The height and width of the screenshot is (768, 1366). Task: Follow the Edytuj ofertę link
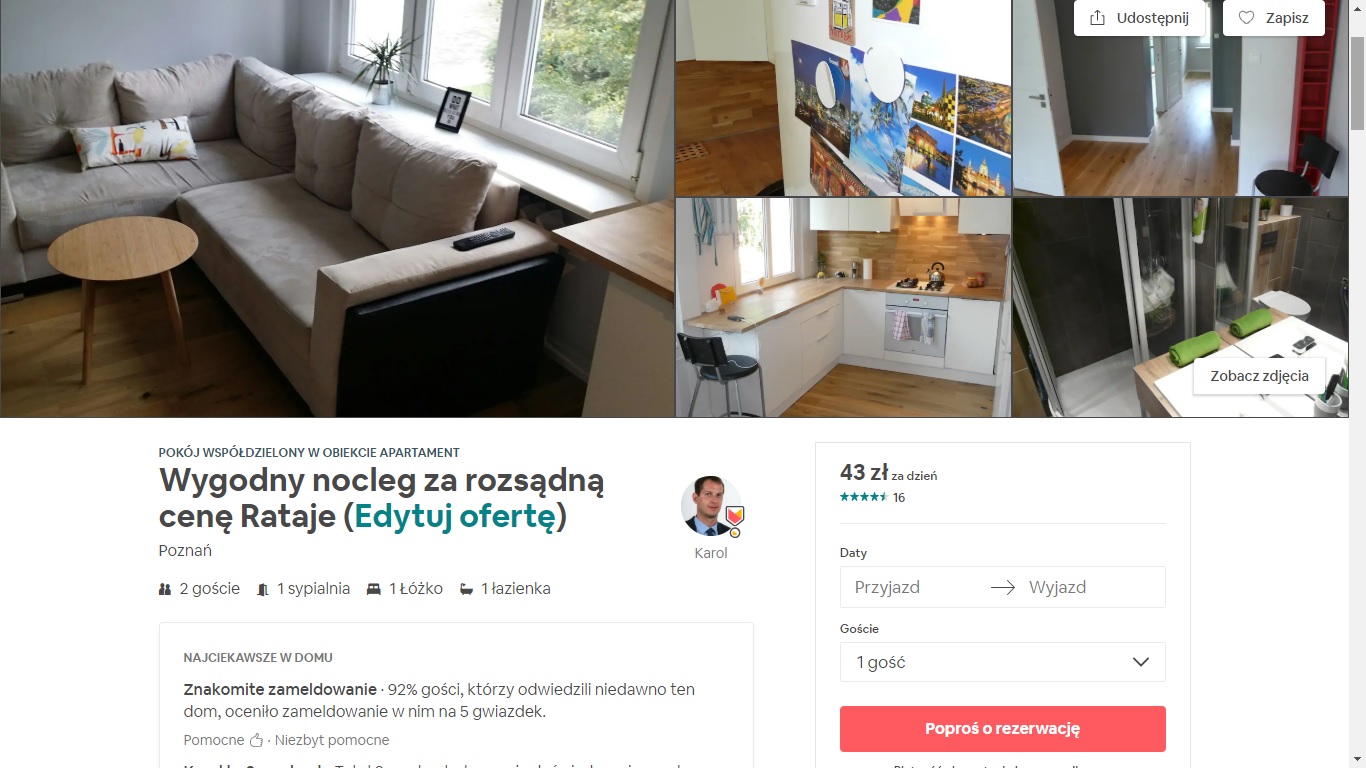456,516
